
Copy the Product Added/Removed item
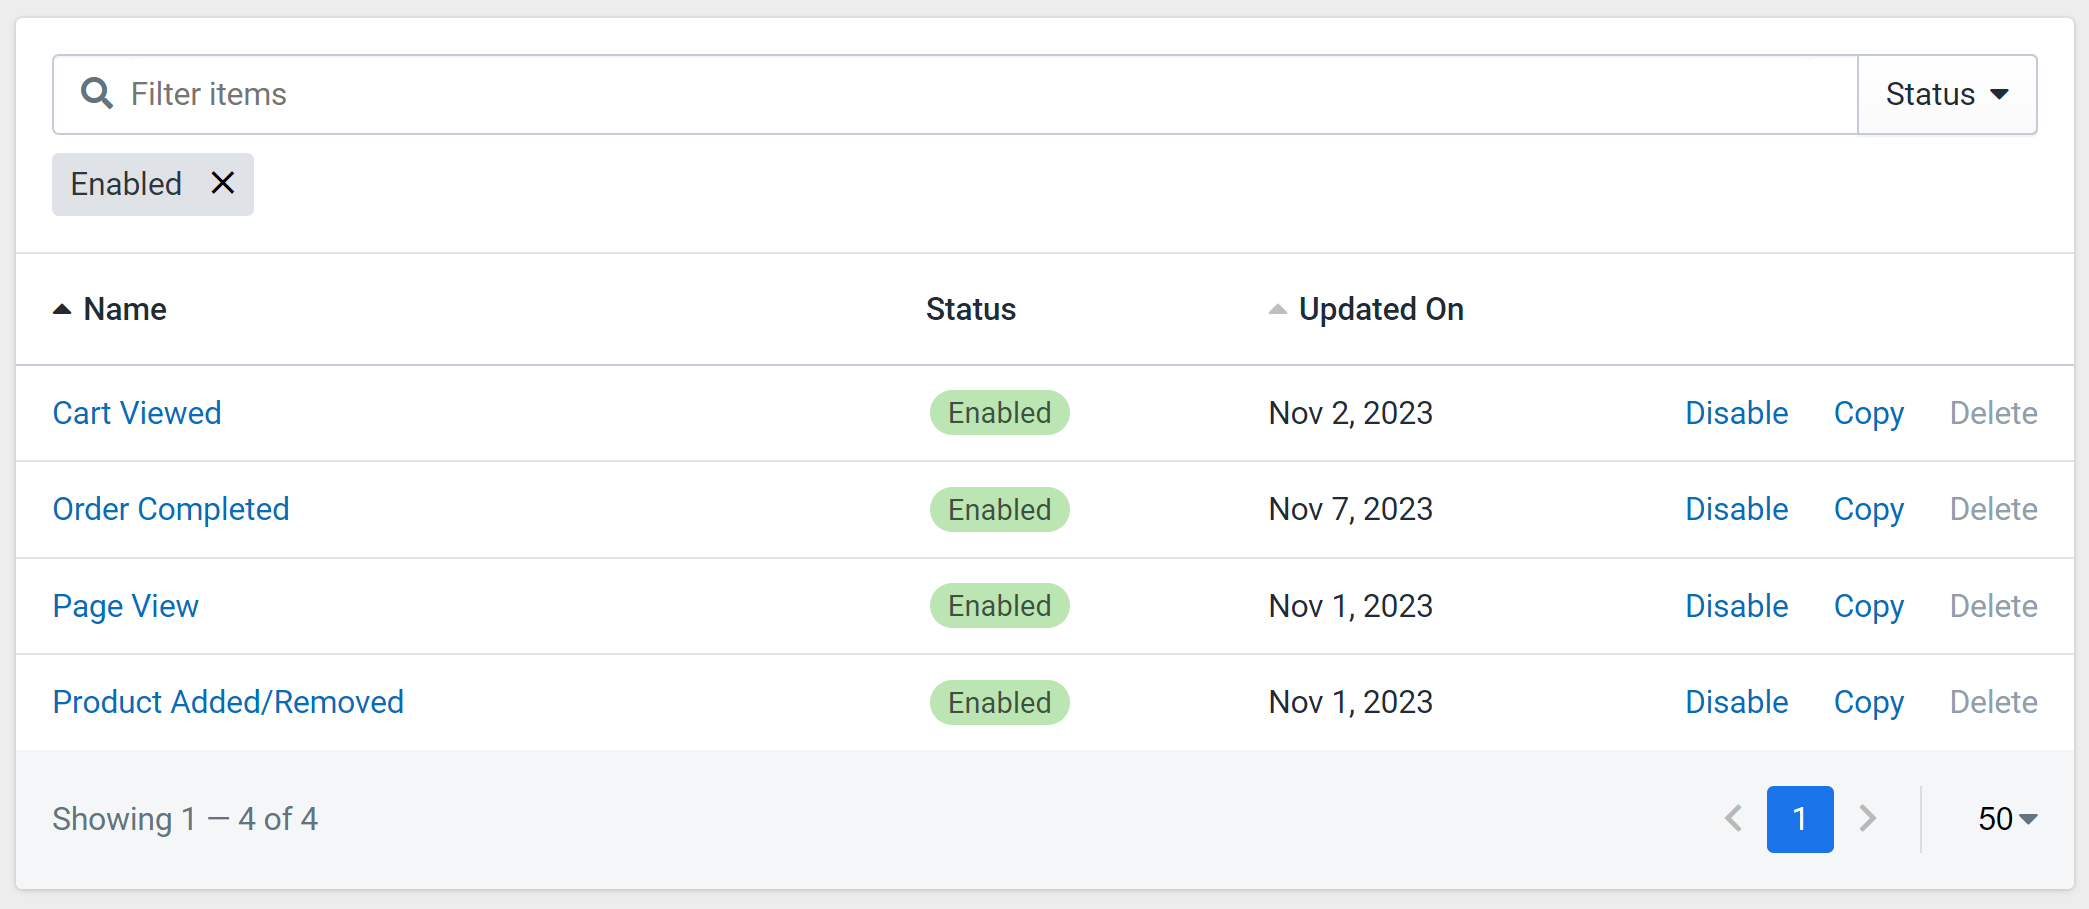(1868, 702)
